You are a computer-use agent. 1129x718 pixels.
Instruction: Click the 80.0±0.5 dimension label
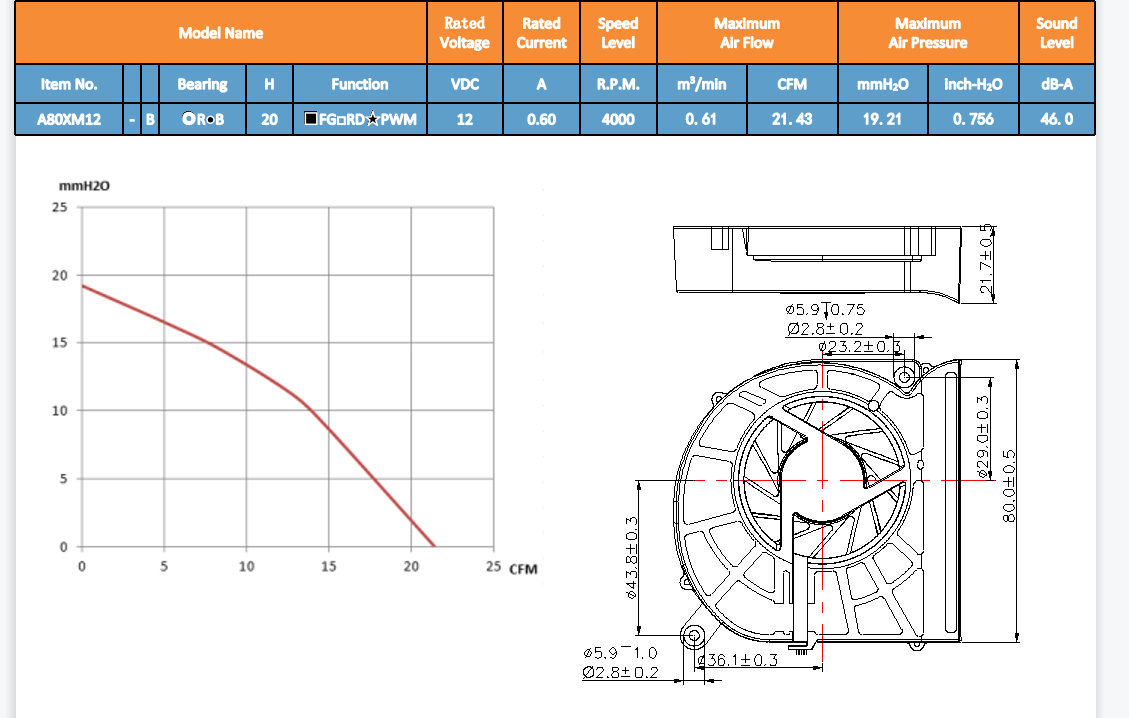(1010, 486)
